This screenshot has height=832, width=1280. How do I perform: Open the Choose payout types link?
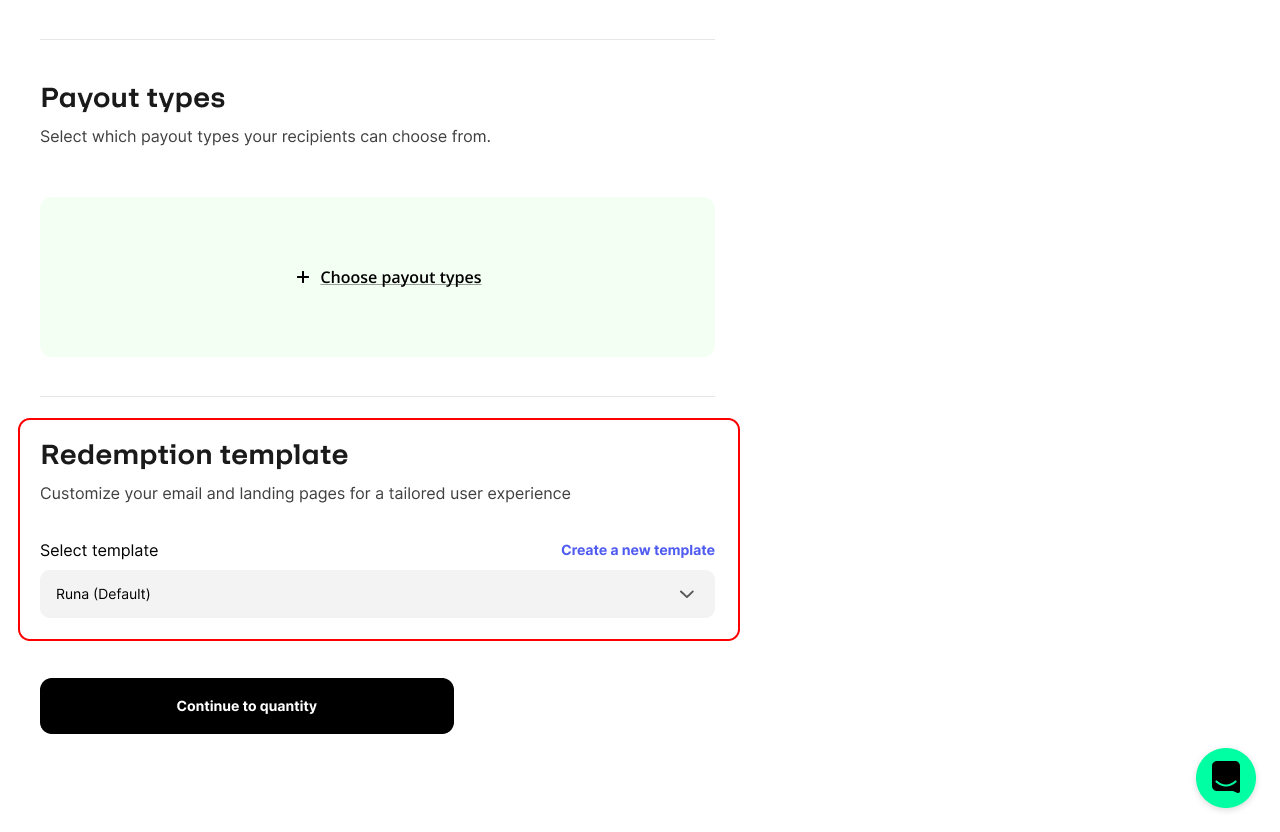401,277
